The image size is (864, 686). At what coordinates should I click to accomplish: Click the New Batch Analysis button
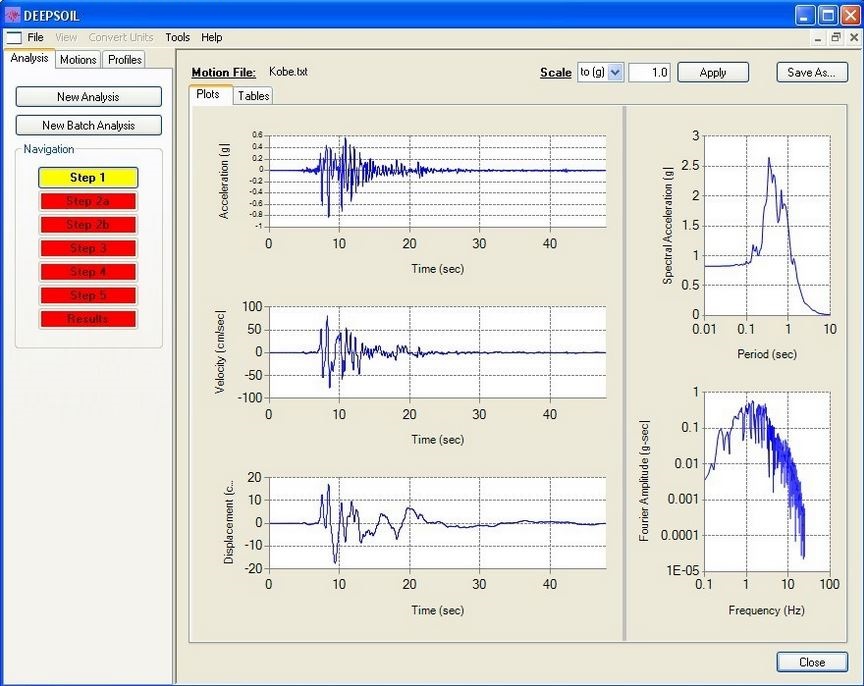coord(88,126)
